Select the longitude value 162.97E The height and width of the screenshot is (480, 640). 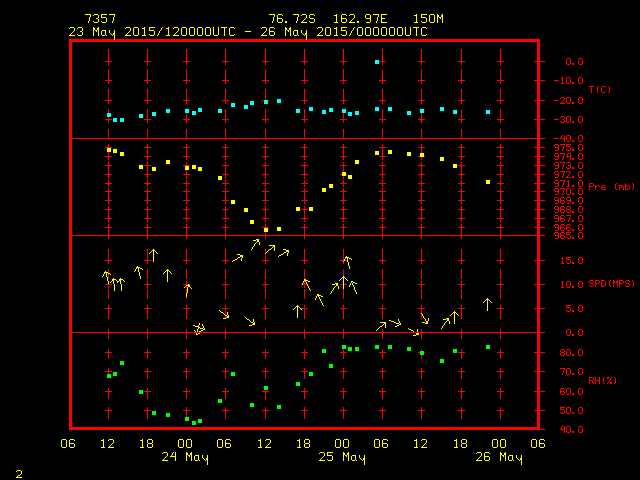click(x=346, y=19)
